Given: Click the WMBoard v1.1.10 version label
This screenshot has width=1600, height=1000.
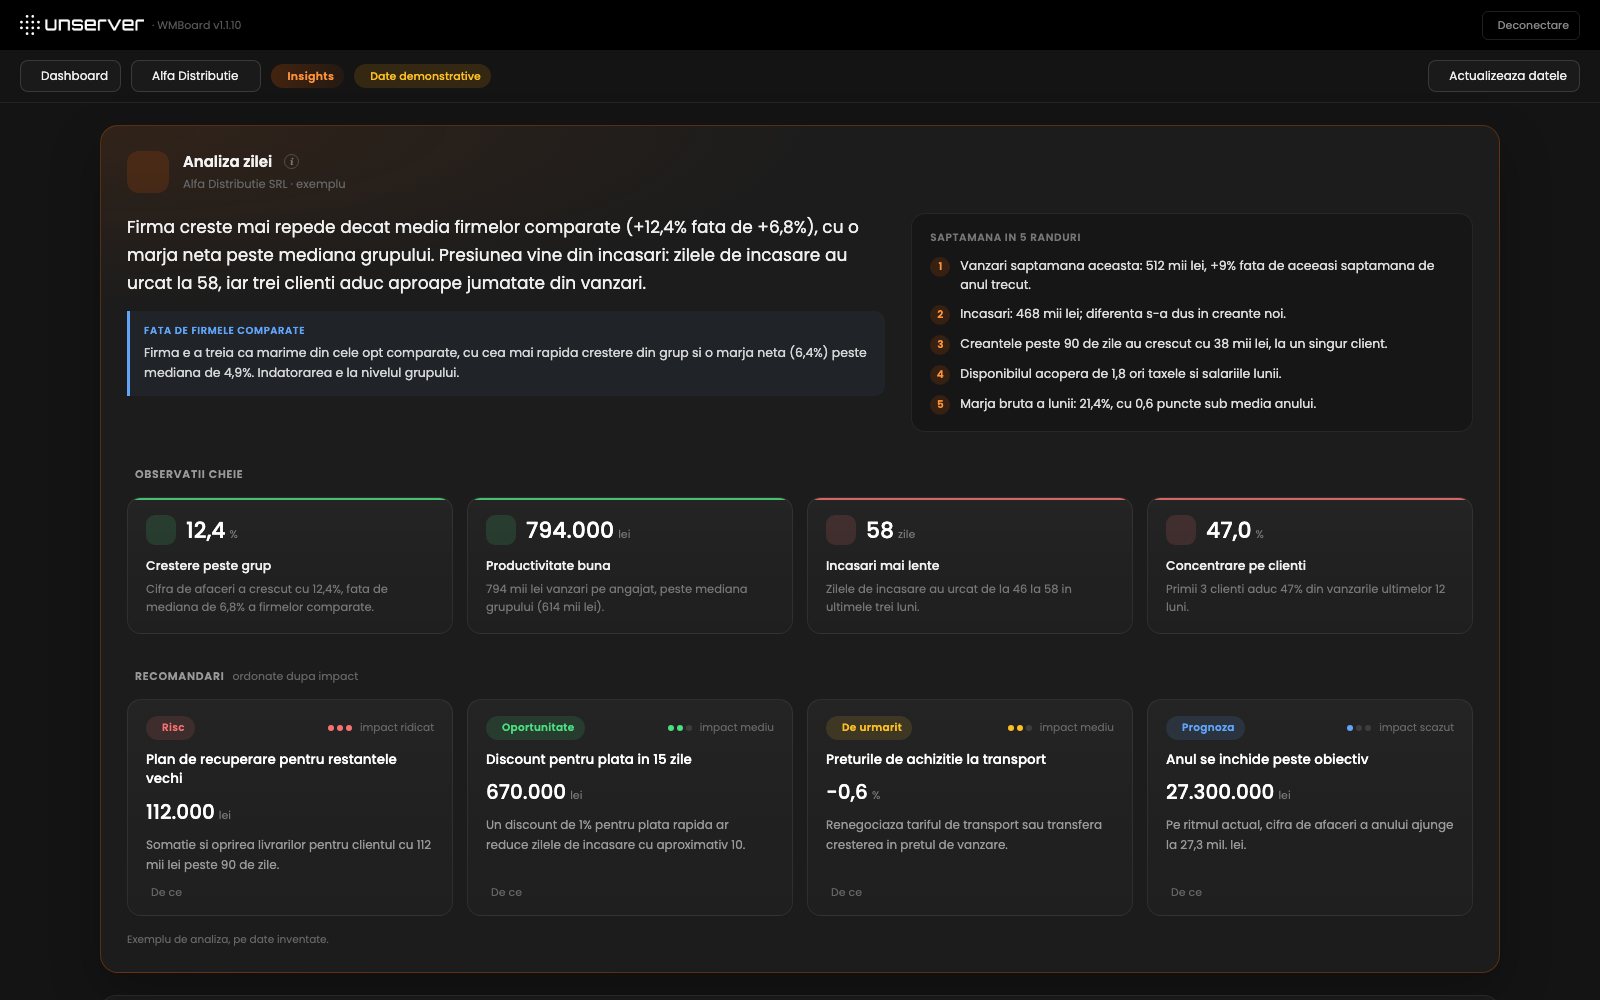Looking at the screenshot, I should point(199,25).
